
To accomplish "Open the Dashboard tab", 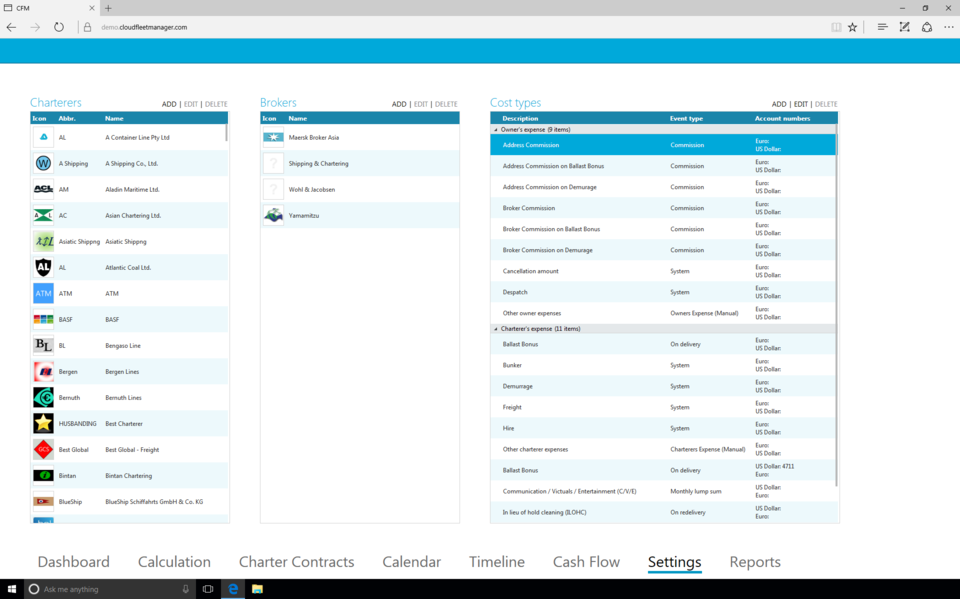I will (73, 562).
